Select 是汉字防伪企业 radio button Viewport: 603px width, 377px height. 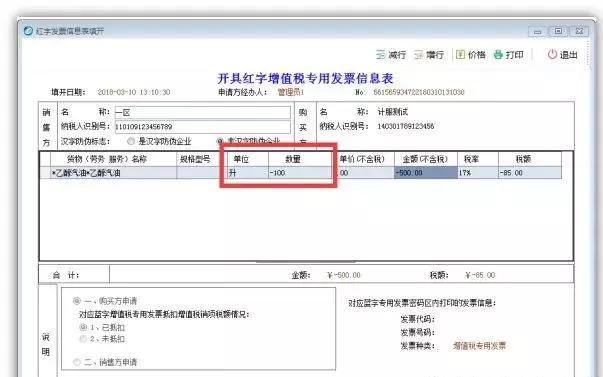tap(131, 141)
